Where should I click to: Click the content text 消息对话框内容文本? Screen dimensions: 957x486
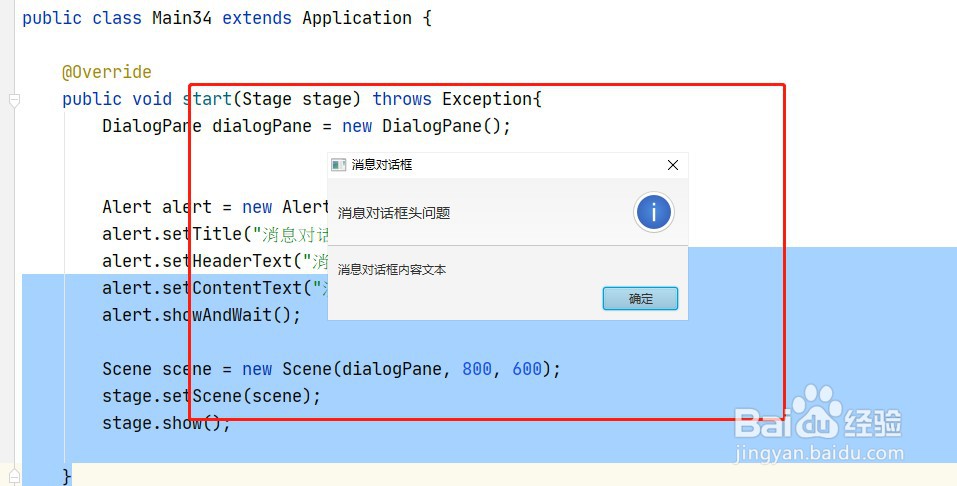392,270
